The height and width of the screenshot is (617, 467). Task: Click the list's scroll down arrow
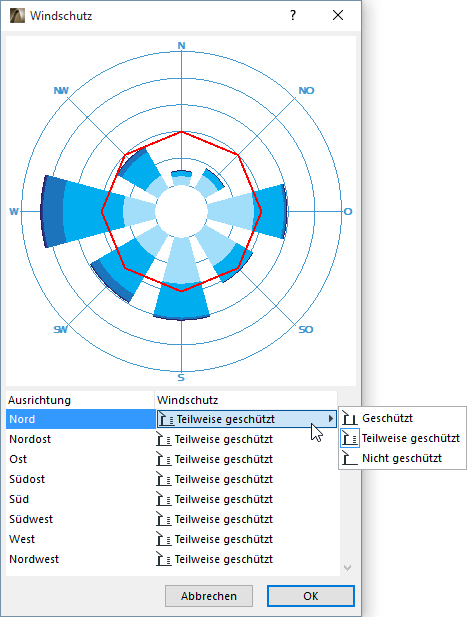pyautogui.click(x=347, y=568)
